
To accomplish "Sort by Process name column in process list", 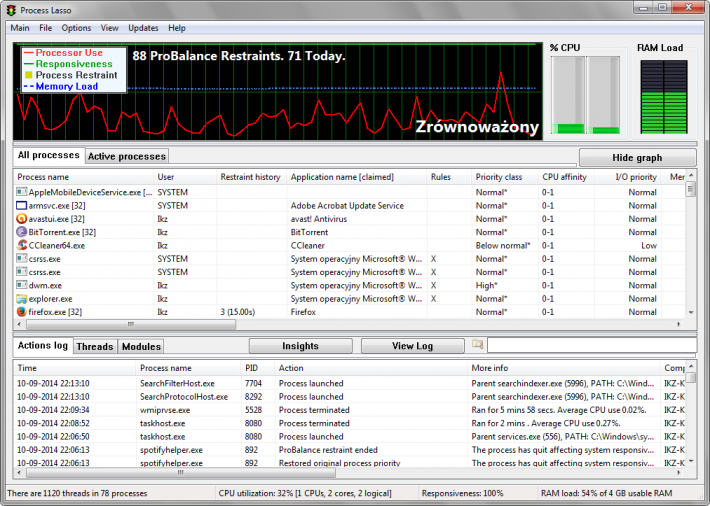I will click(83, 177).
